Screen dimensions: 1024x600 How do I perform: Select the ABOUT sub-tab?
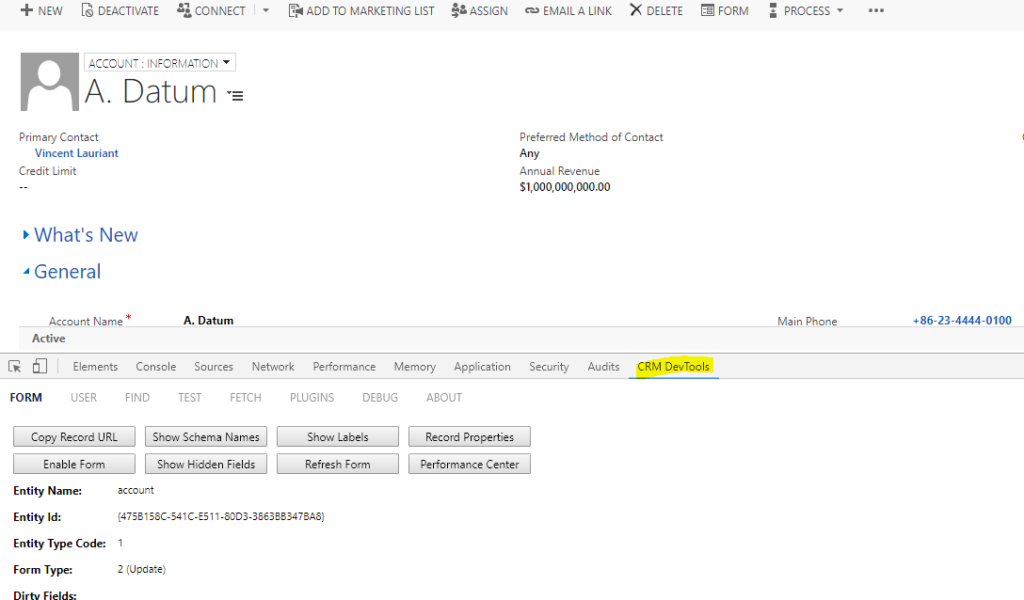click(444, 398)
